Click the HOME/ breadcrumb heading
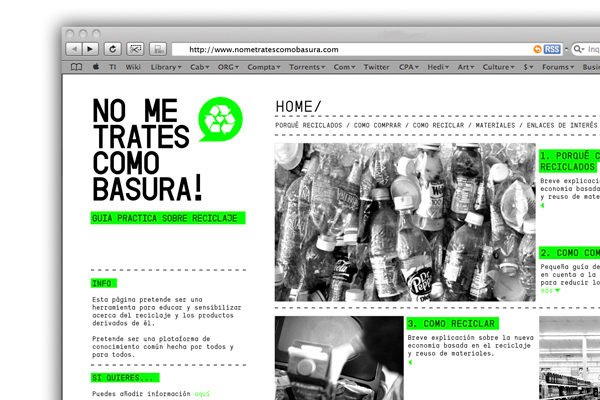 click(x=298, y=106)
